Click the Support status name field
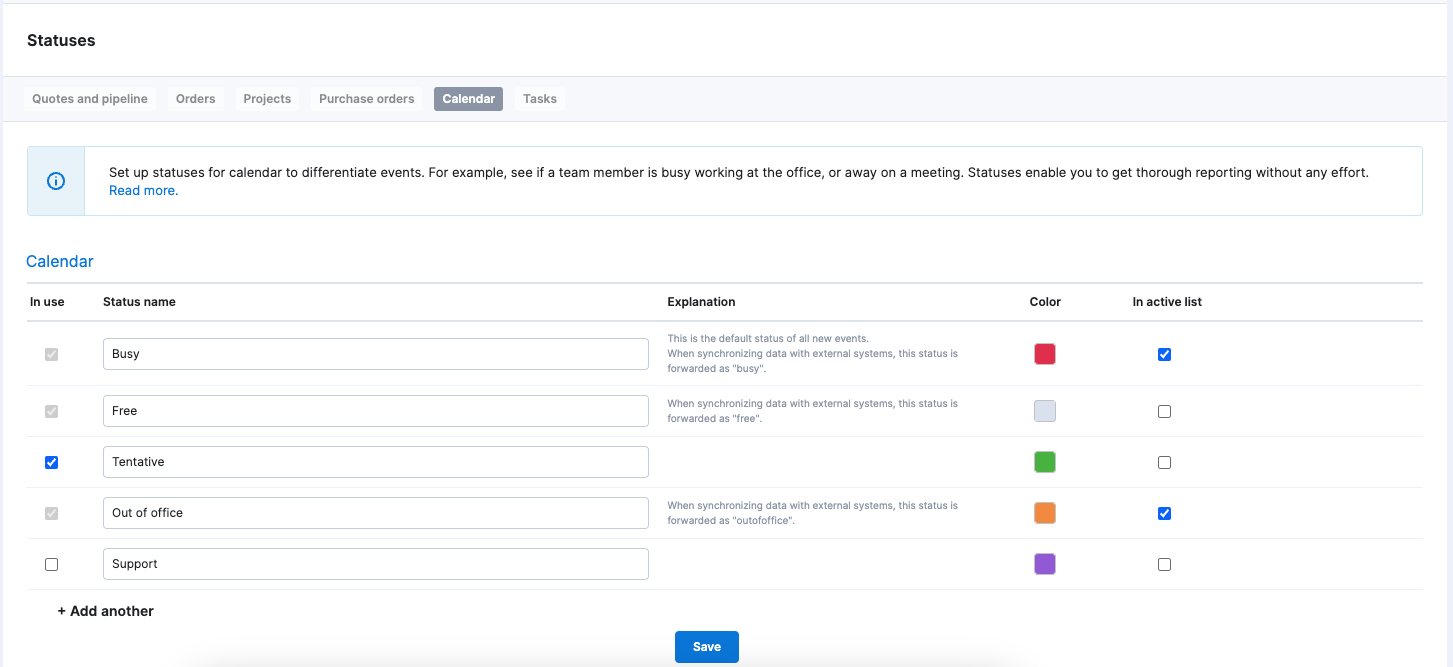 coord(376,564)
